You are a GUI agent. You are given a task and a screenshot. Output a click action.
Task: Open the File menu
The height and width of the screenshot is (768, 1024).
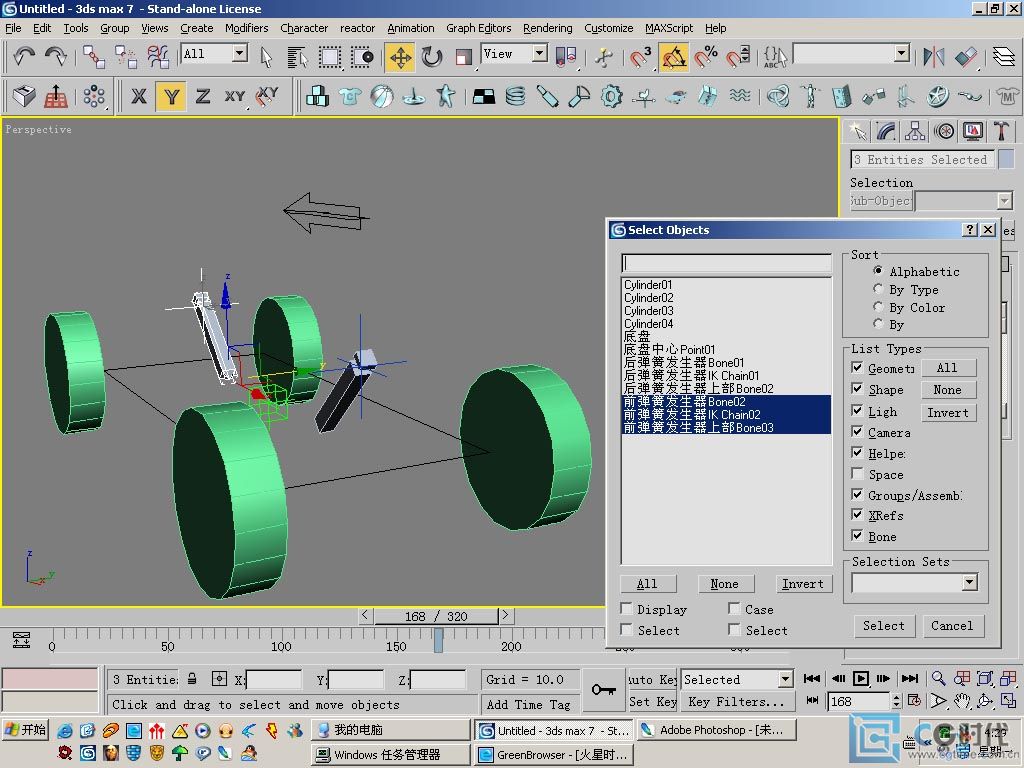click(x=13, y=28)
